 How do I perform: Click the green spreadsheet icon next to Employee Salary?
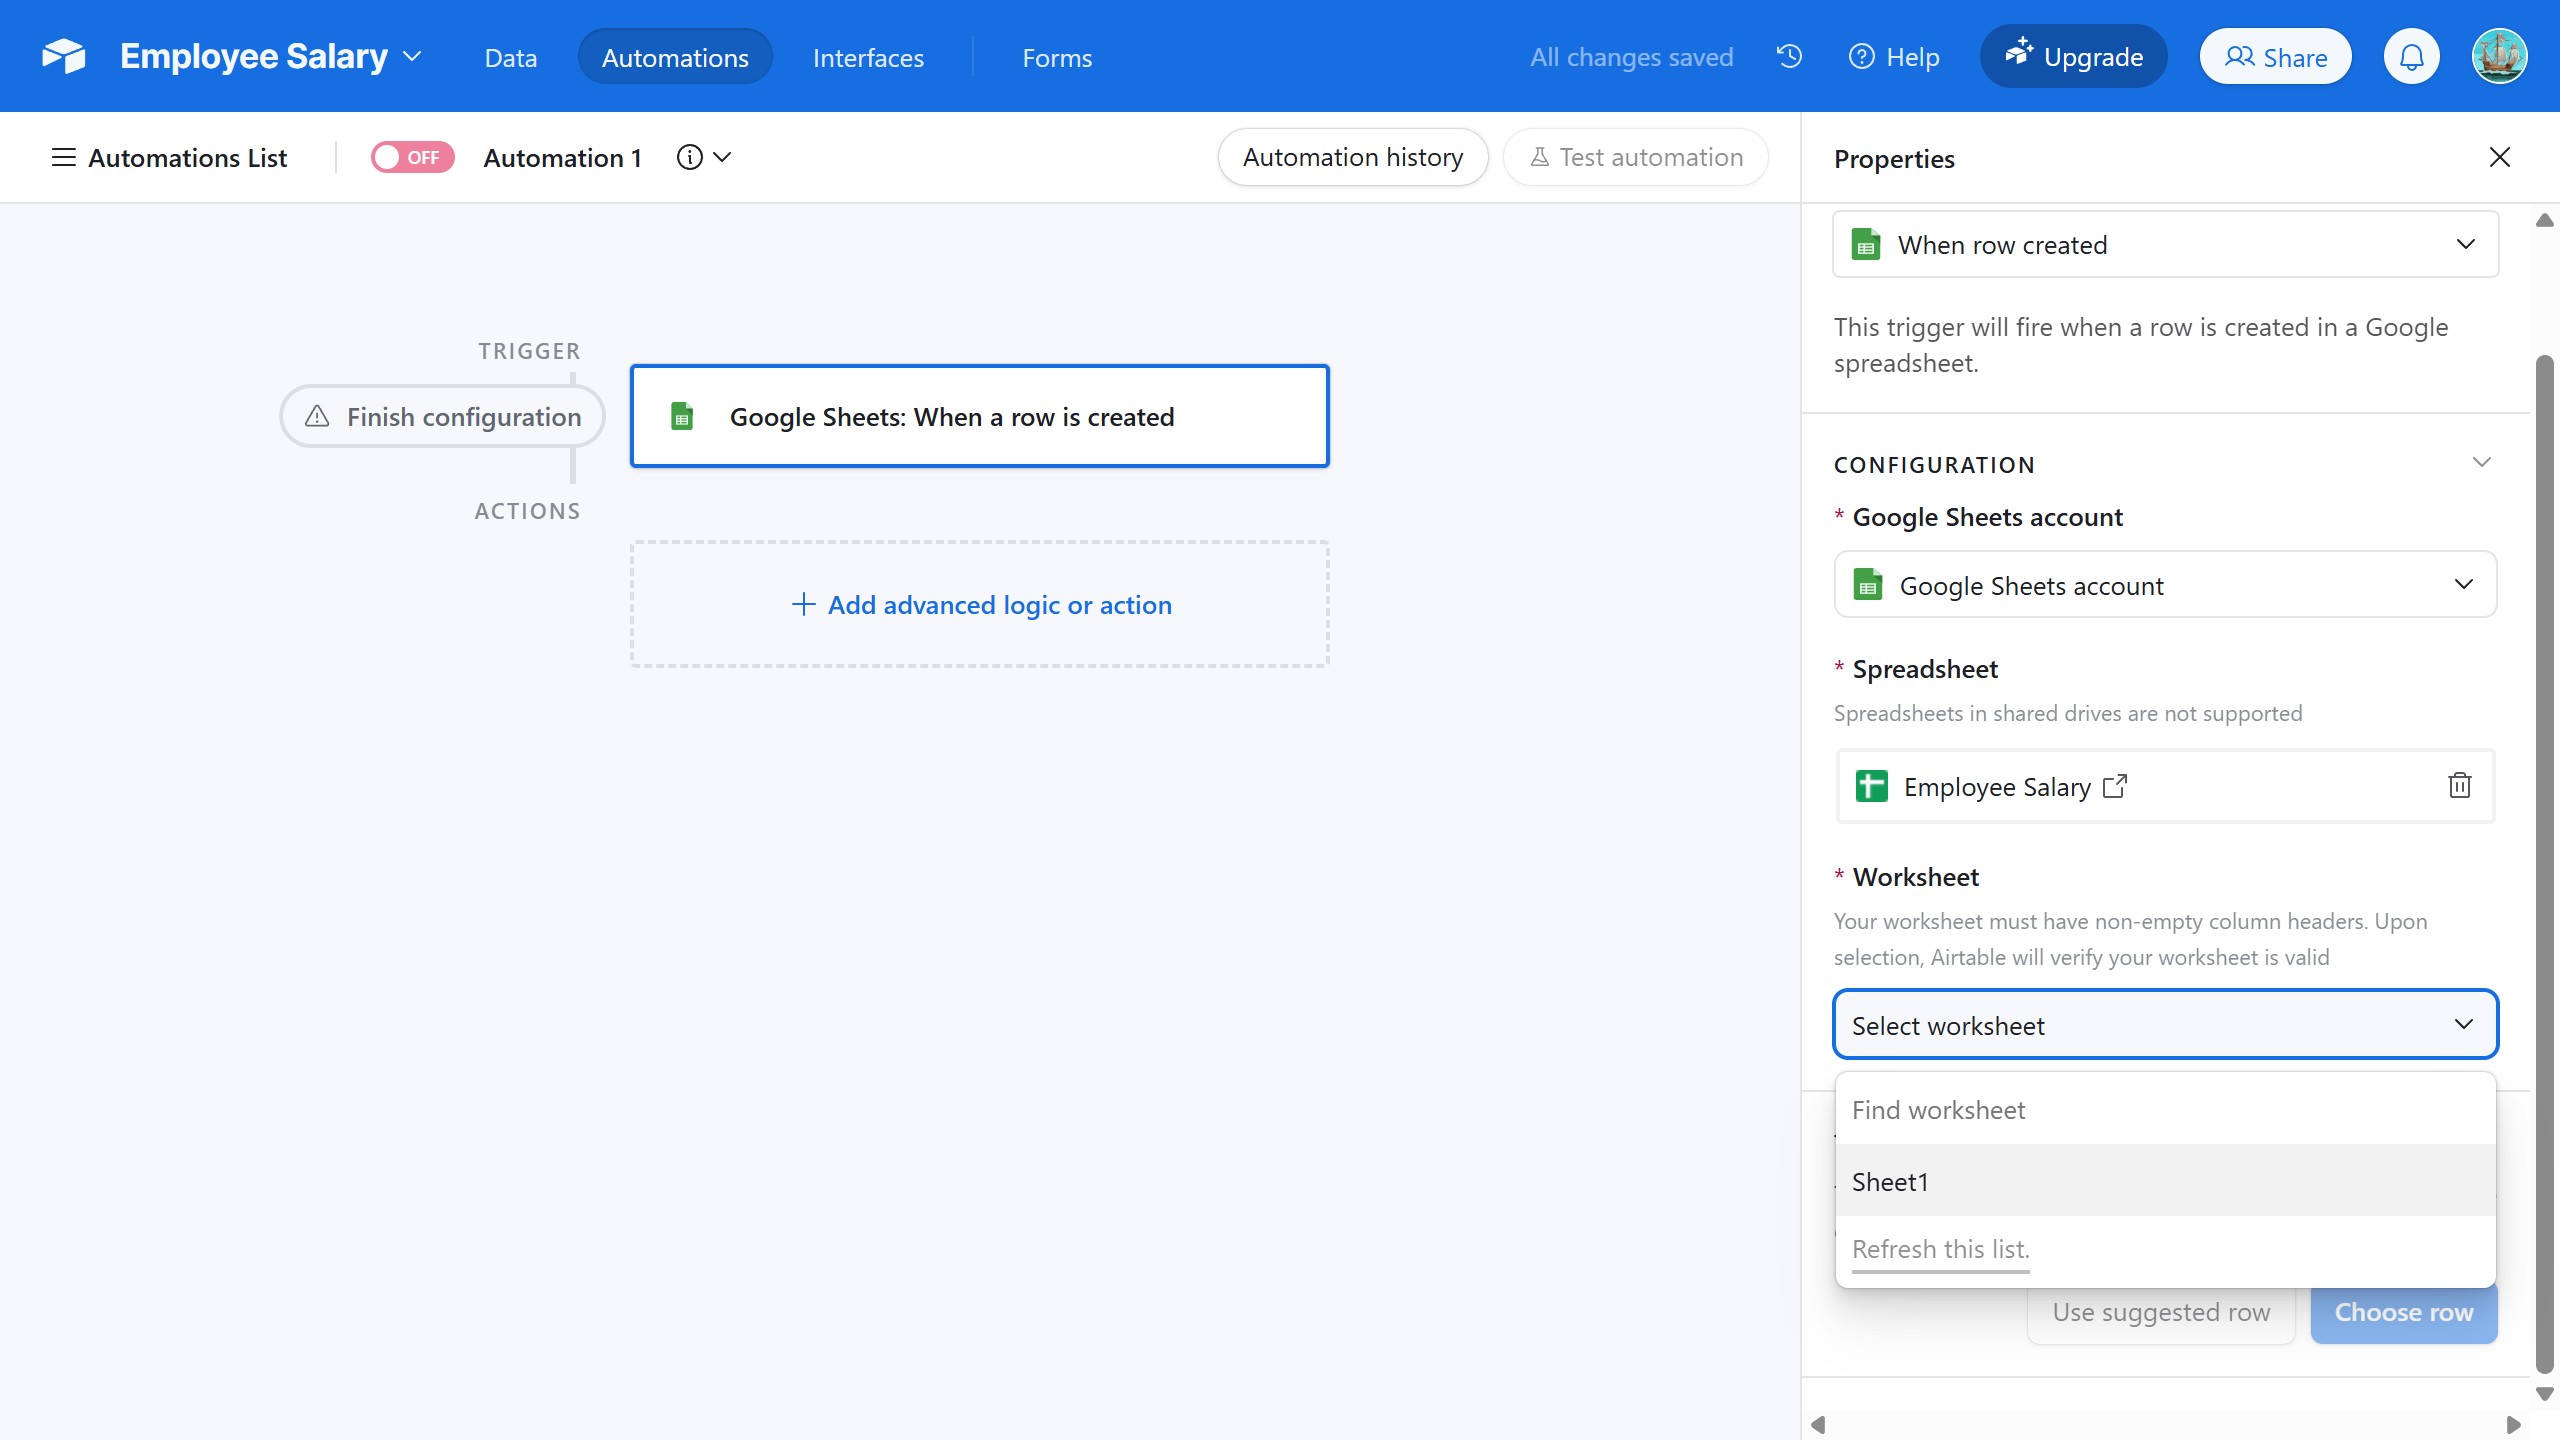point(1871,786)
